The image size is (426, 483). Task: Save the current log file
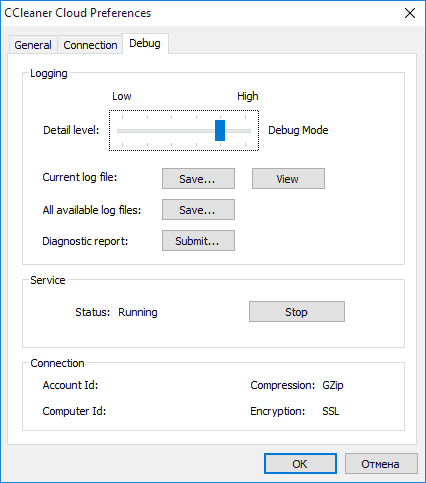tap(198, 179)
